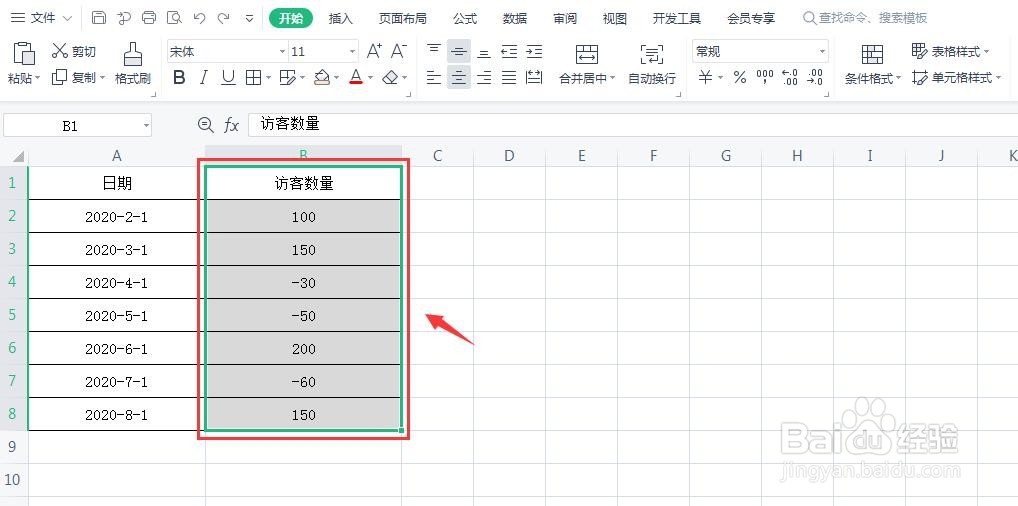This screenshot has width=1018, height=506.
Task: Open the File (文件) menu
Action: click(42, 18)
